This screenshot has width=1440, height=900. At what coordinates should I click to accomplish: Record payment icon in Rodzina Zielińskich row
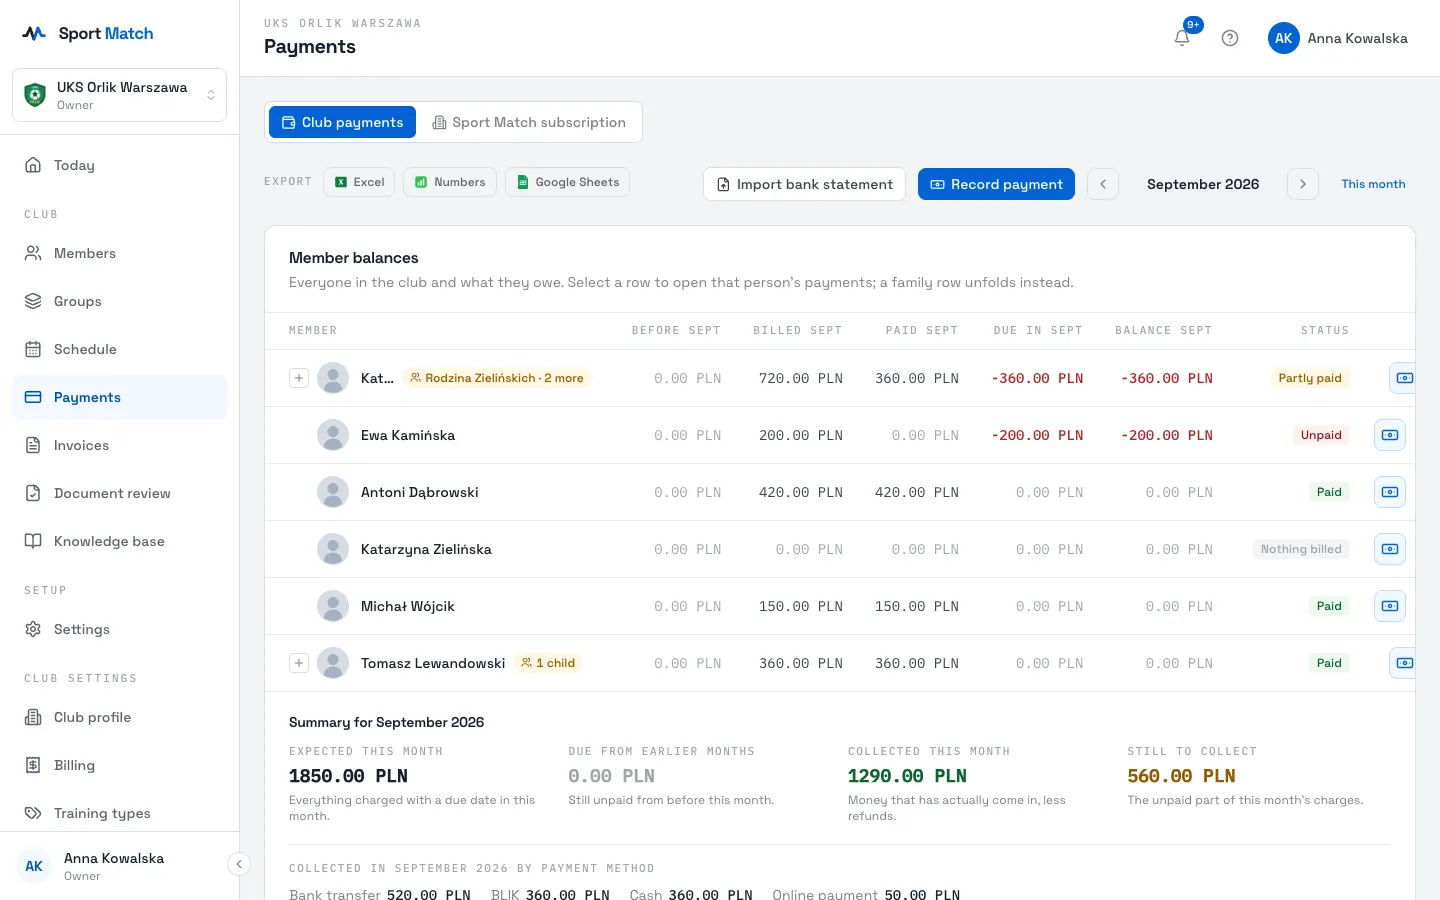1403,378
